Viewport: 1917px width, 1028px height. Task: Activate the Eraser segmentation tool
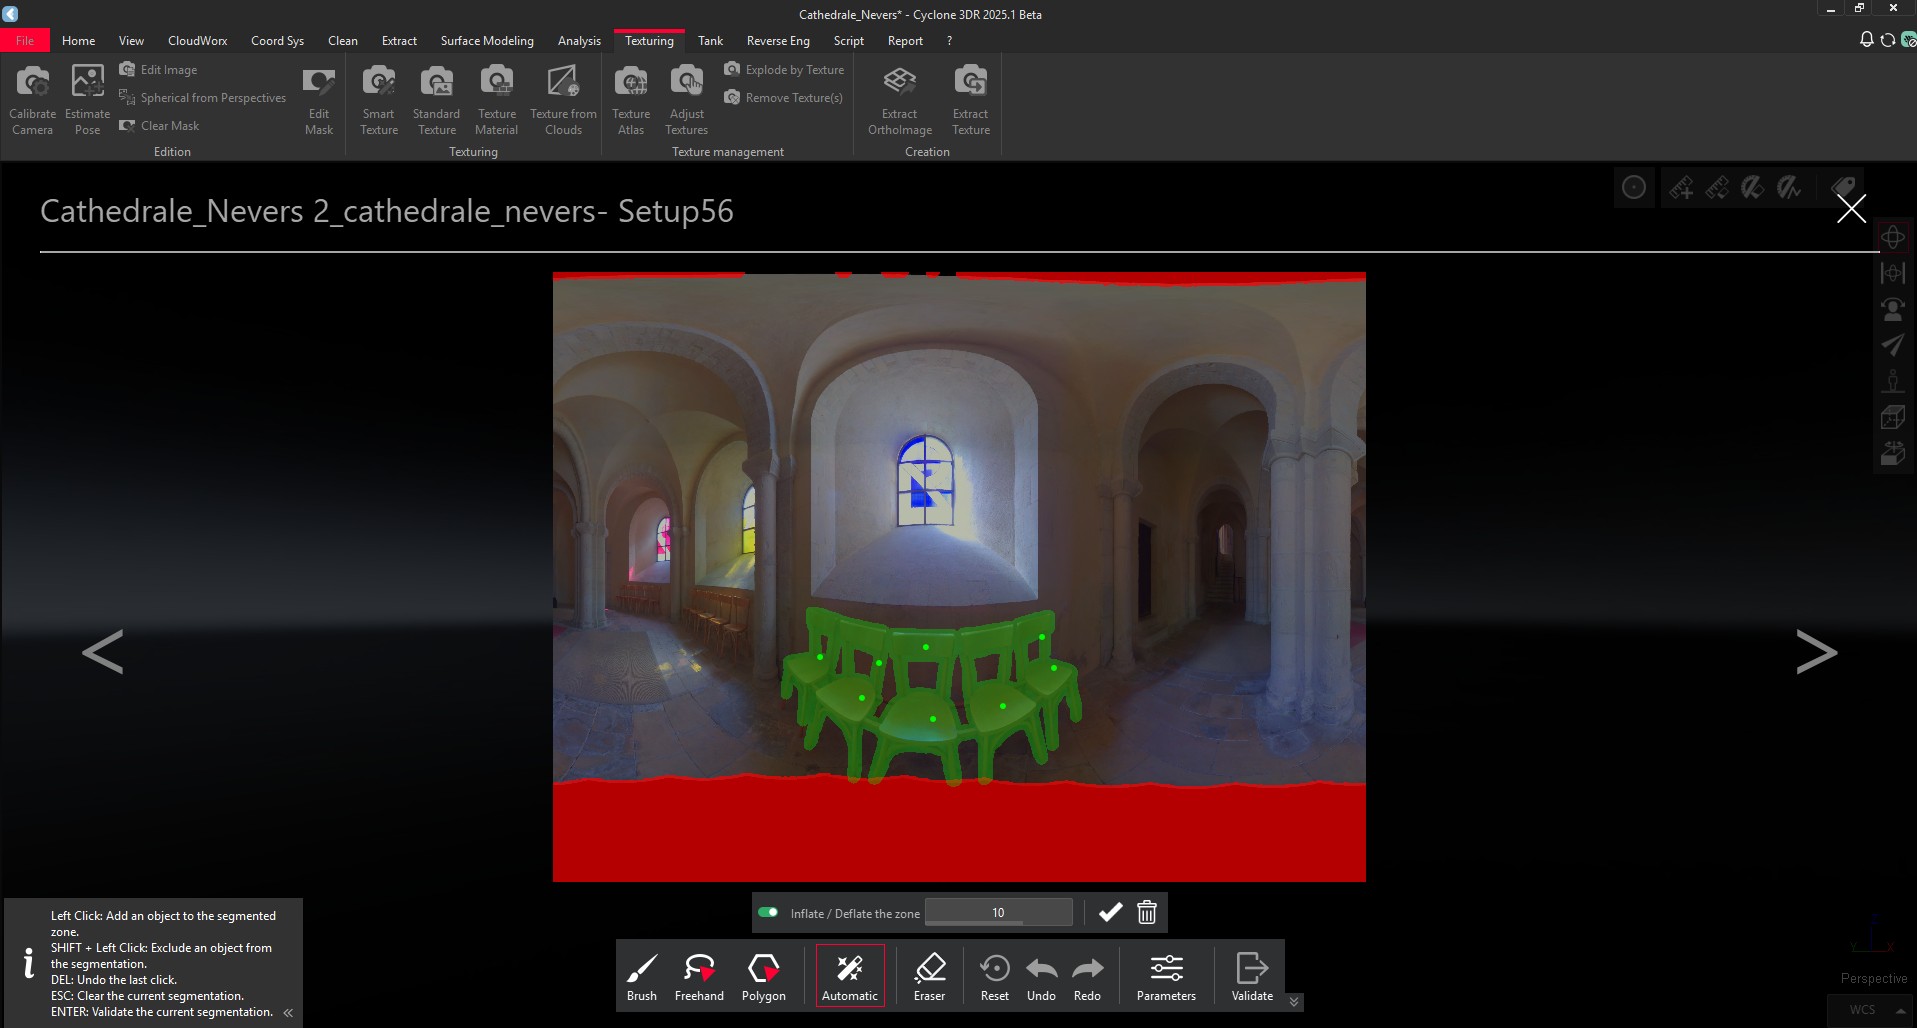tap(929, 975)
